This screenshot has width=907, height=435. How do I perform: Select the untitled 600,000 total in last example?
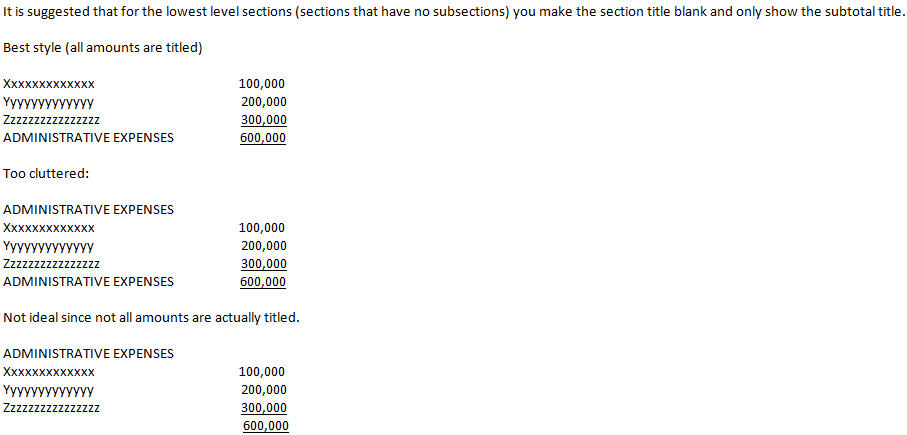(x=266, y=426)
